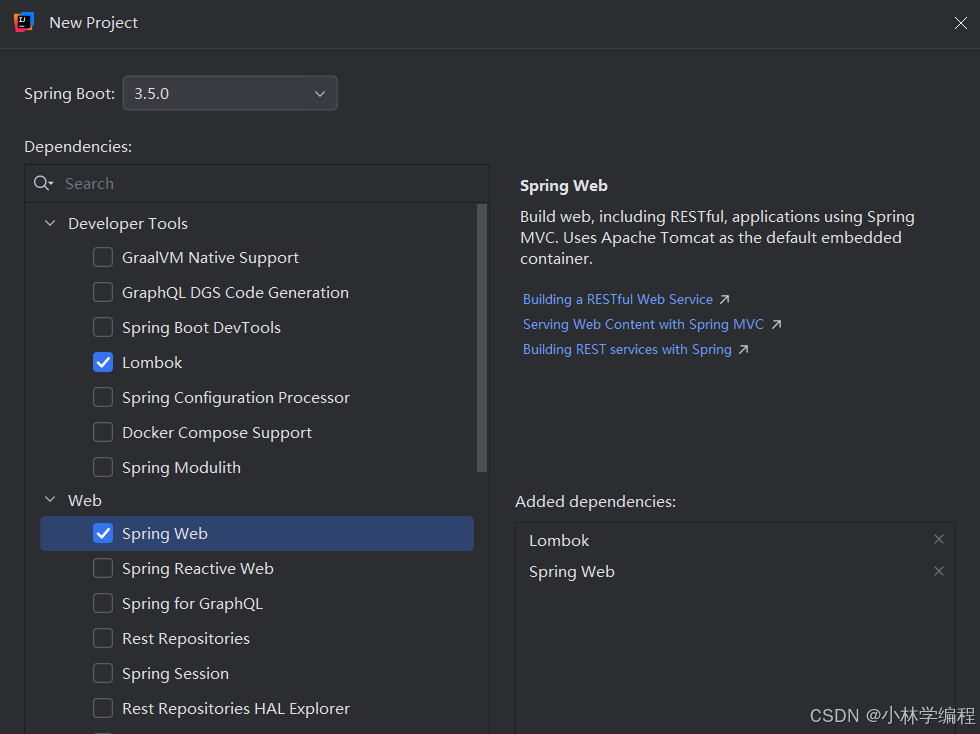Check GraalVM Native Support

pos(103,257)
